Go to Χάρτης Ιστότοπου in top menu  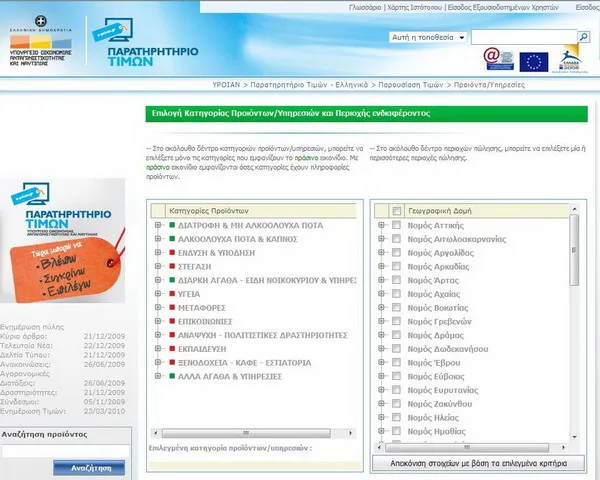(x=421, y=6)
